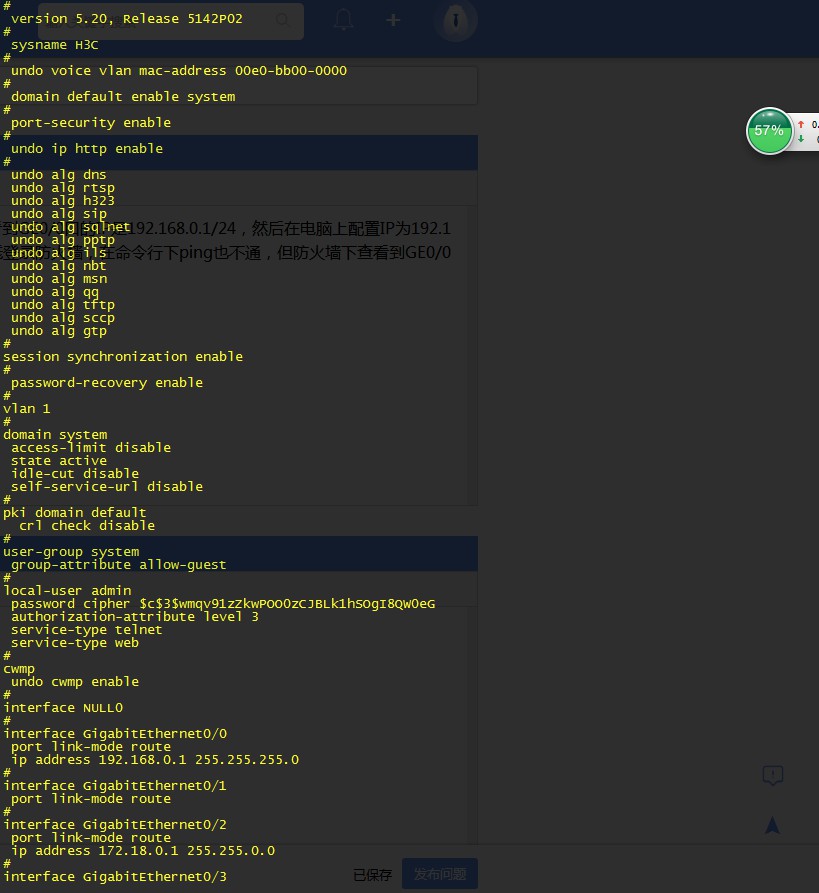819x893 pixels.
Task: Click the 'undo ip http enable' line
Action: coord(87,149)
